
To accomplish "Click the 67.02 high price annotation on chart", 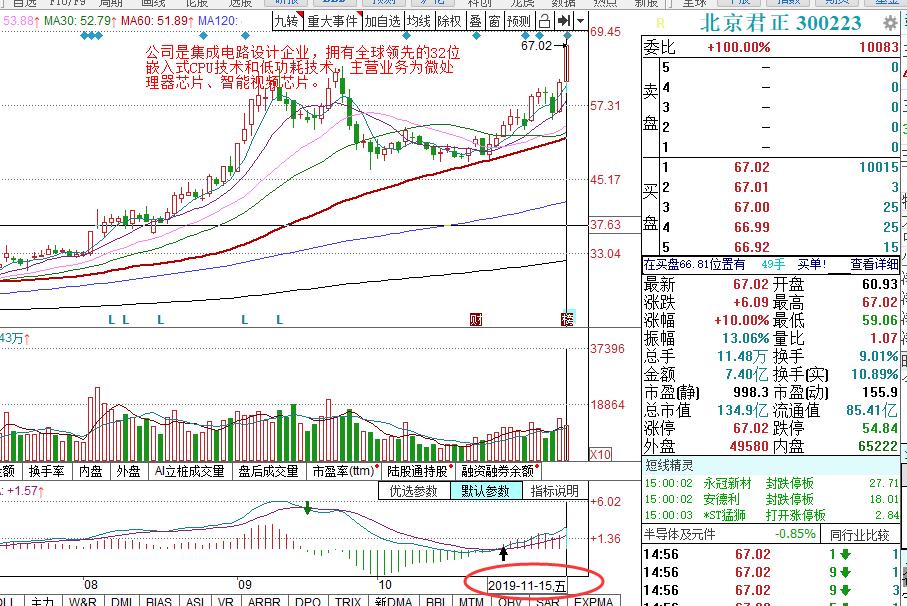I will [537, 45].
